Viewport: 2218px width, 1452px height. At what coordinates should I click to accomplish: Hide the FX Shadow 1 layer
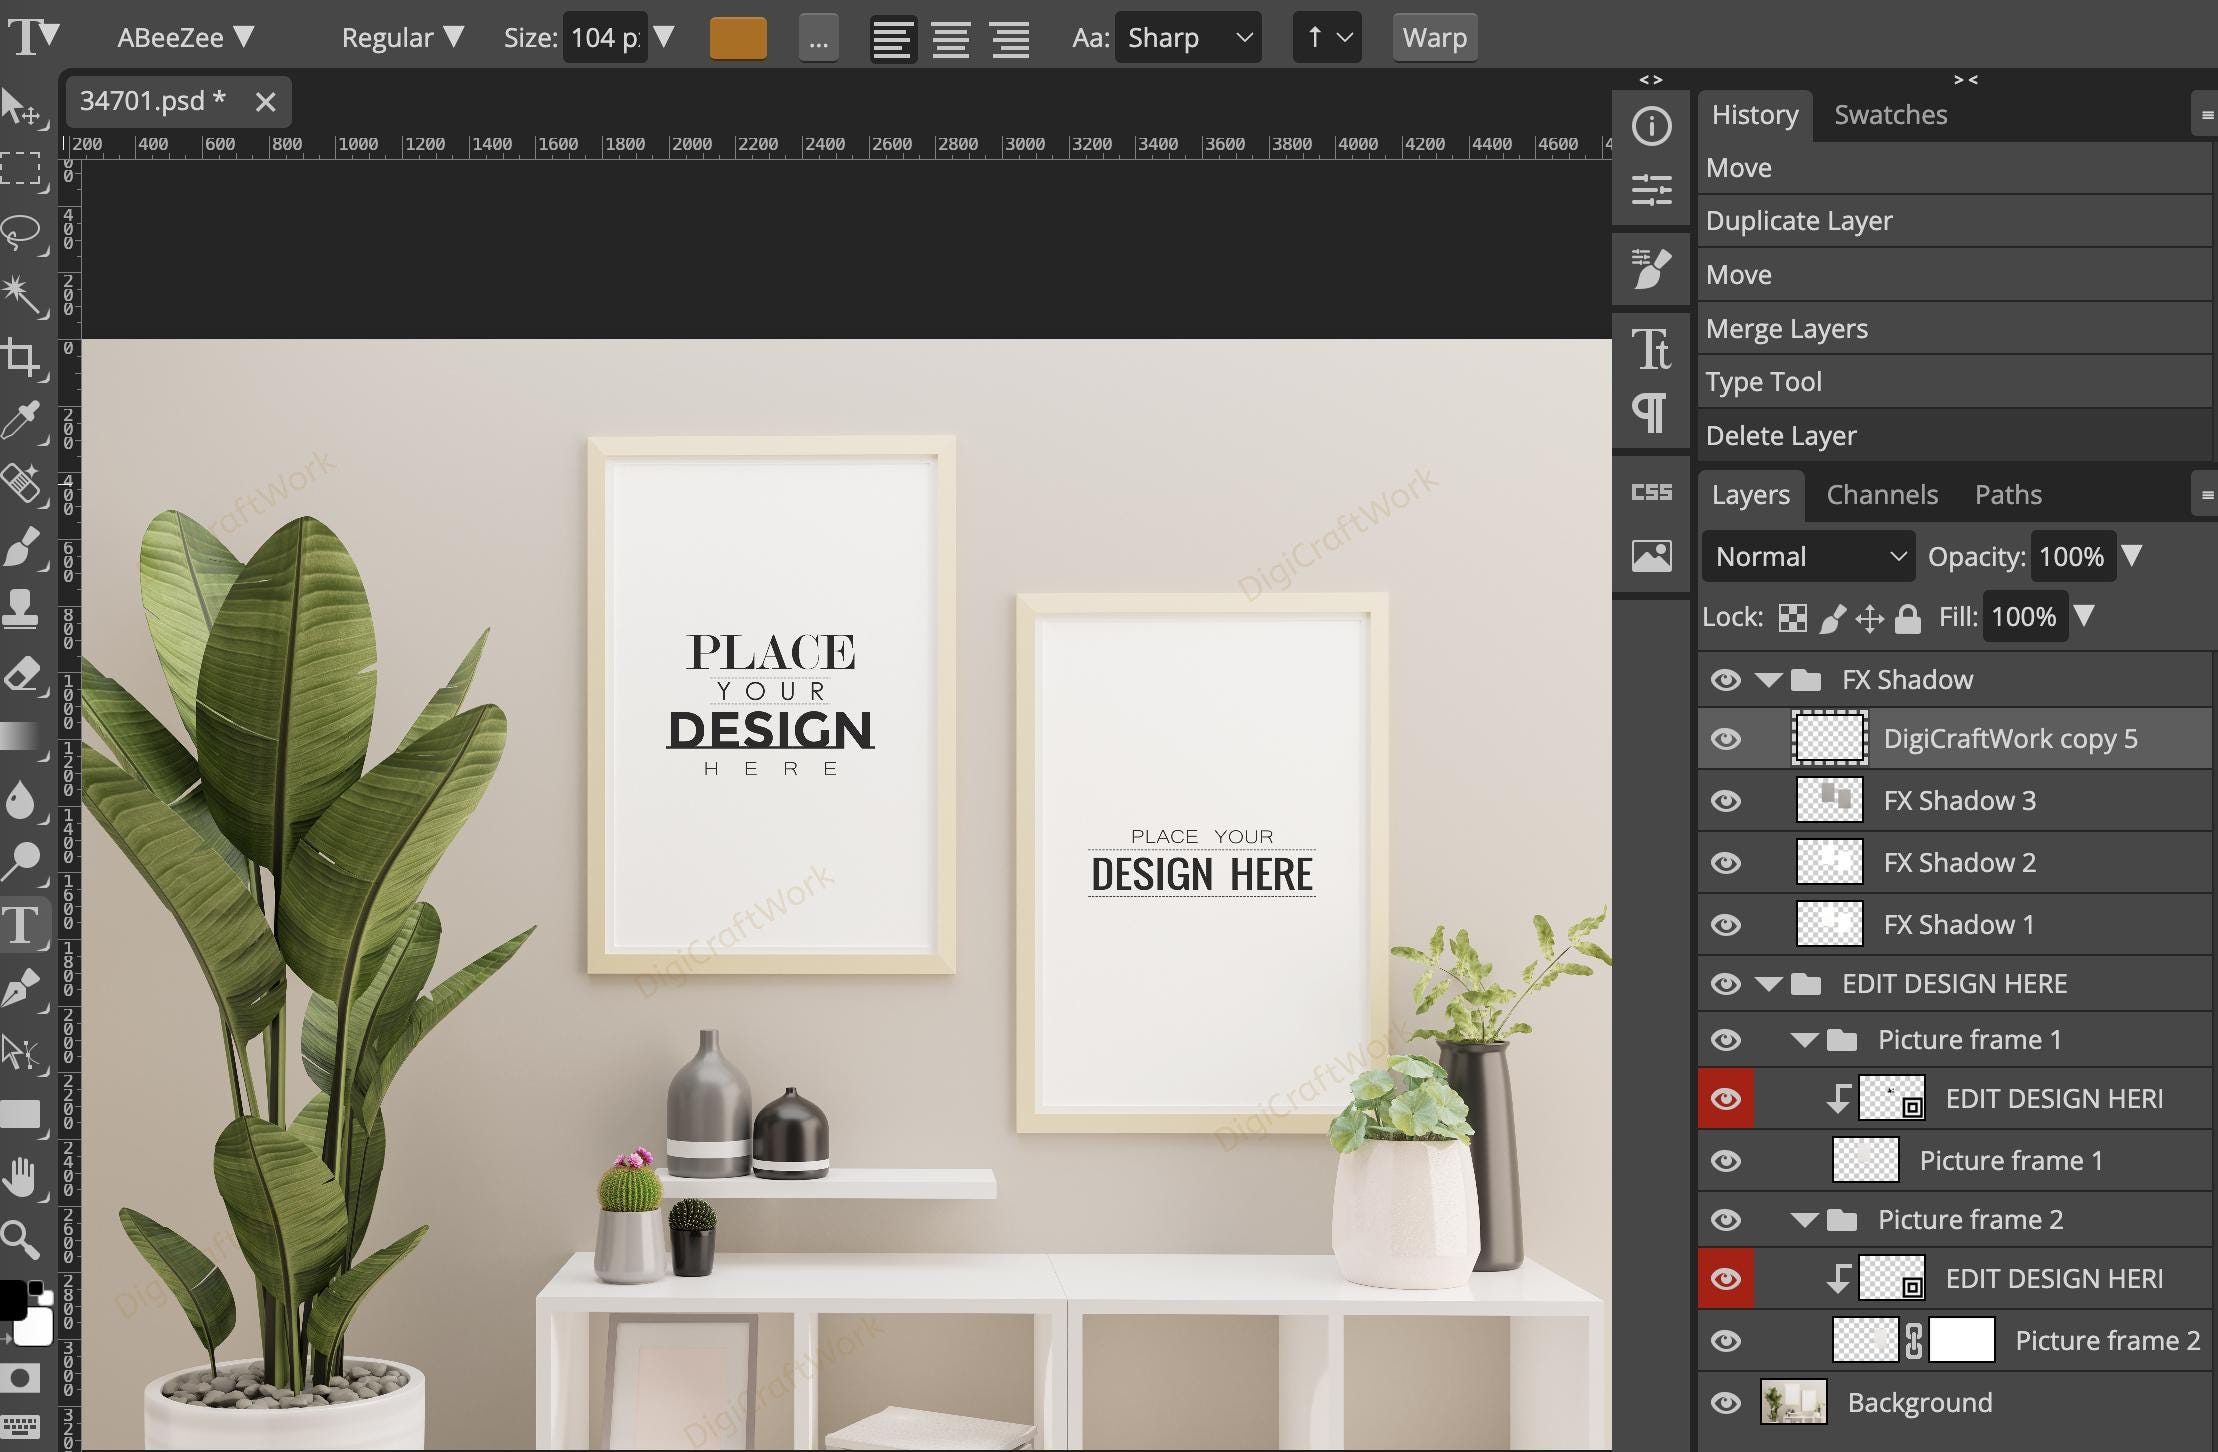pyautogui.click(x=1726, y=925)
